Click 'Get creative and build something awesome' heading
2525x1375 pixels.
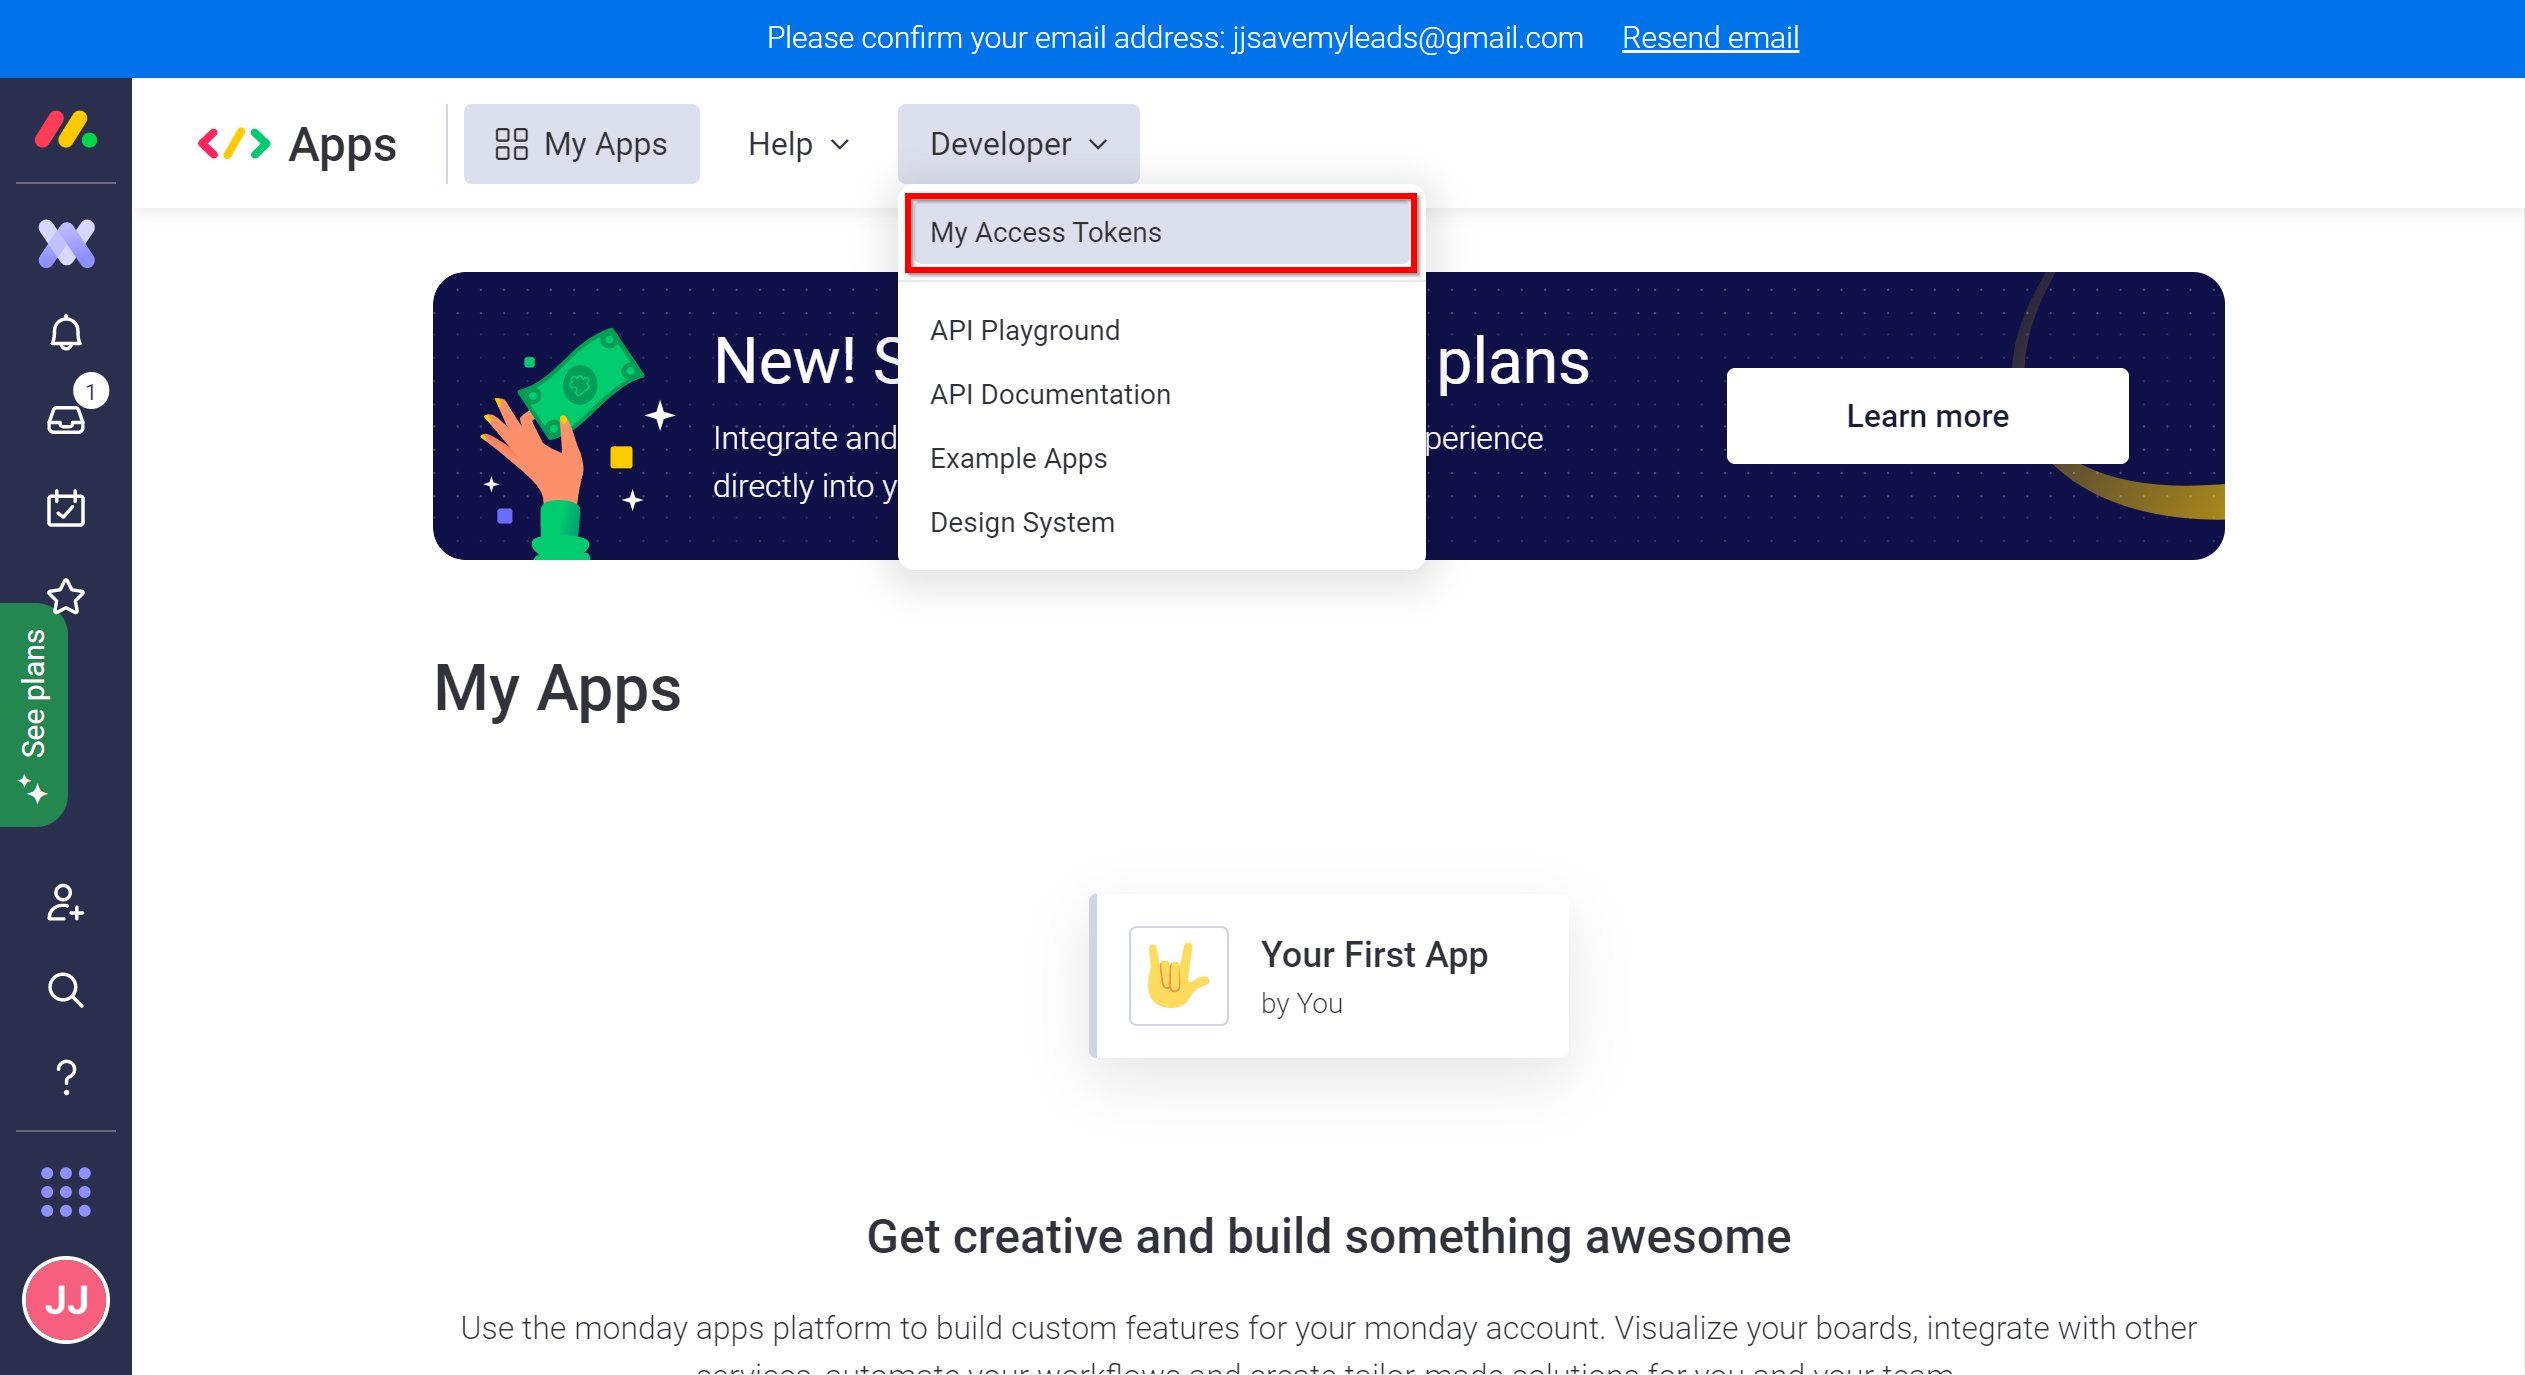(x=1328, y=1237)
